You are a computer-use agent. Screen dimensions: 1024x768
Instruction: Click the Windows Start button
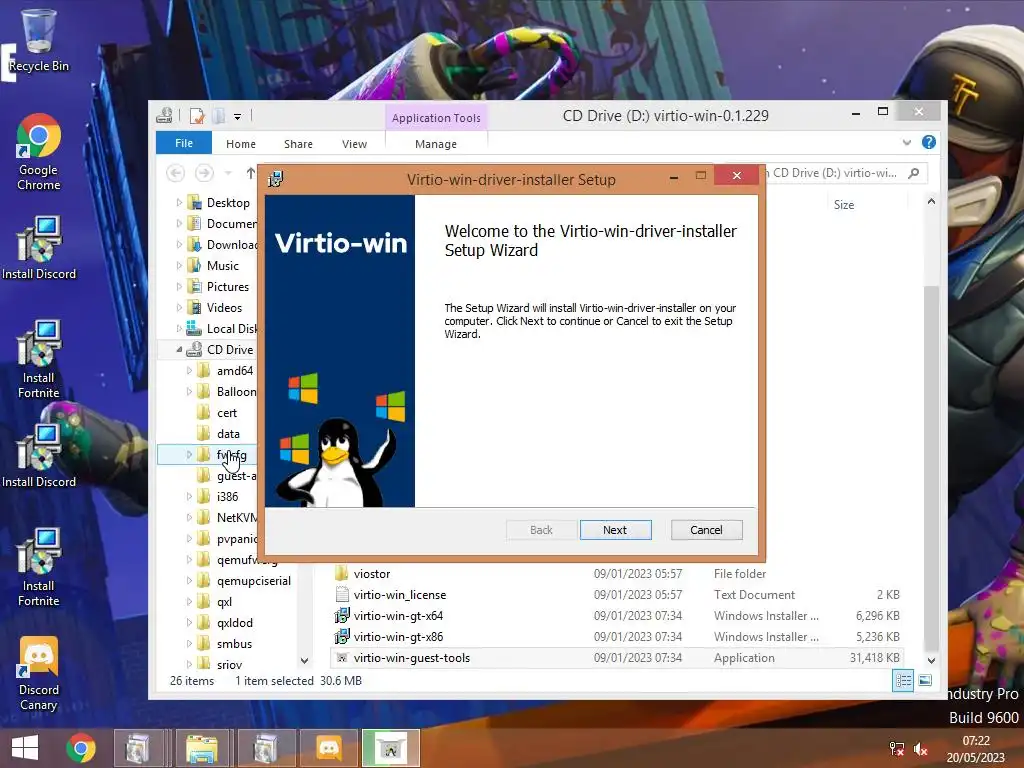(25, 748)
